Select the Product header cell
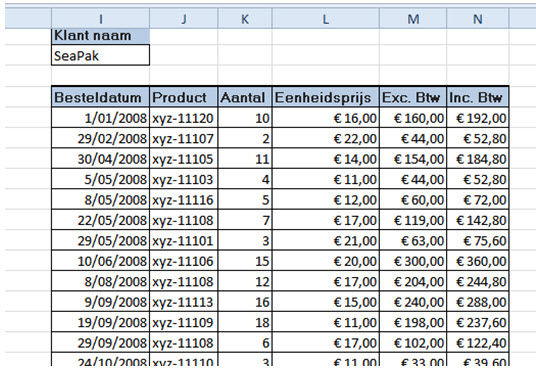Screen dimensions: 536x371 [184, 97]
